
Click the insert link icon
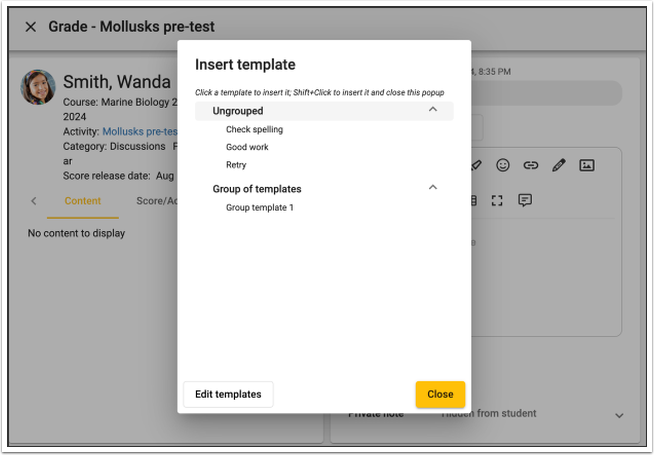(531, 165)
